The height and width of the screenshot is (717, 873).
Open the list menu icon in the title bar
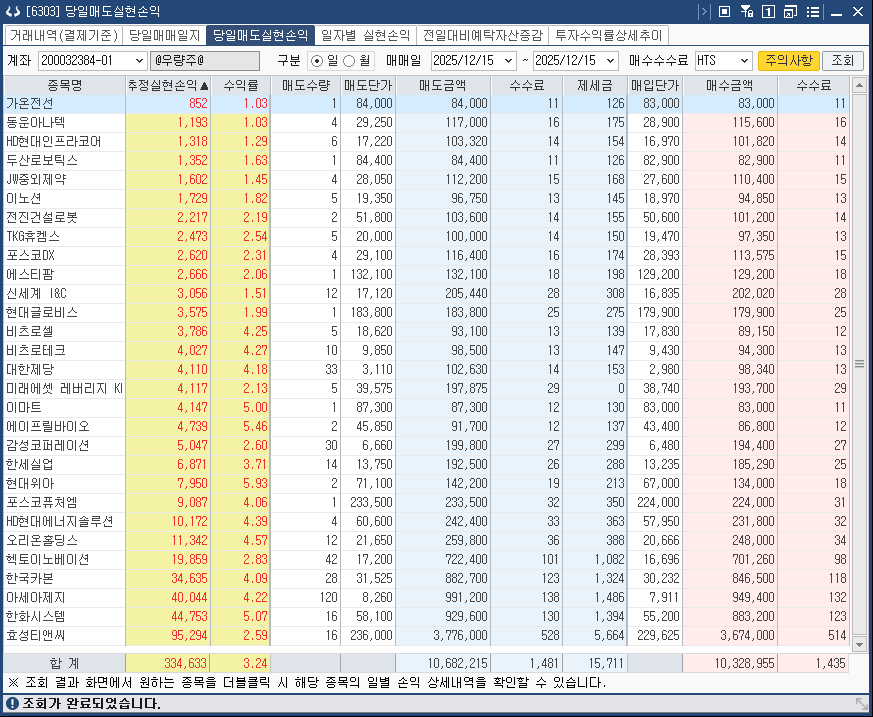[x=814, y=11]
